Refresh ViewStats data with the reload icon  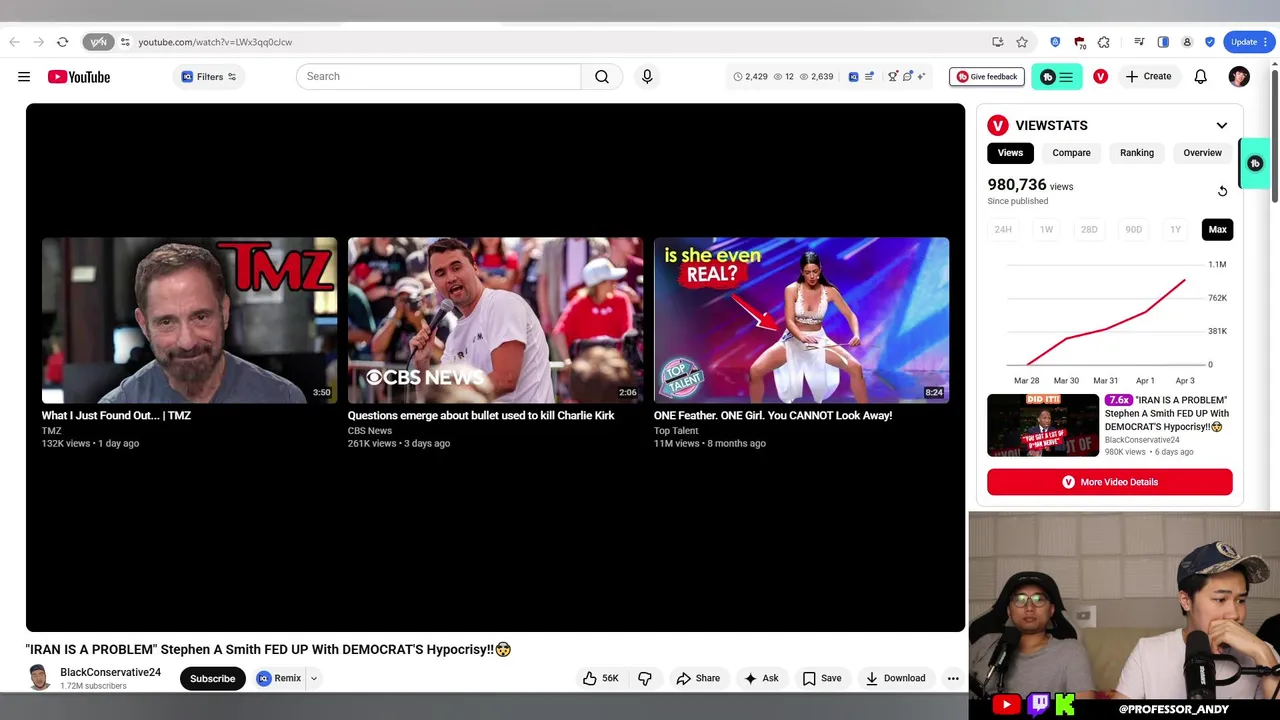pyautogui.click(x=1222, y=191)
